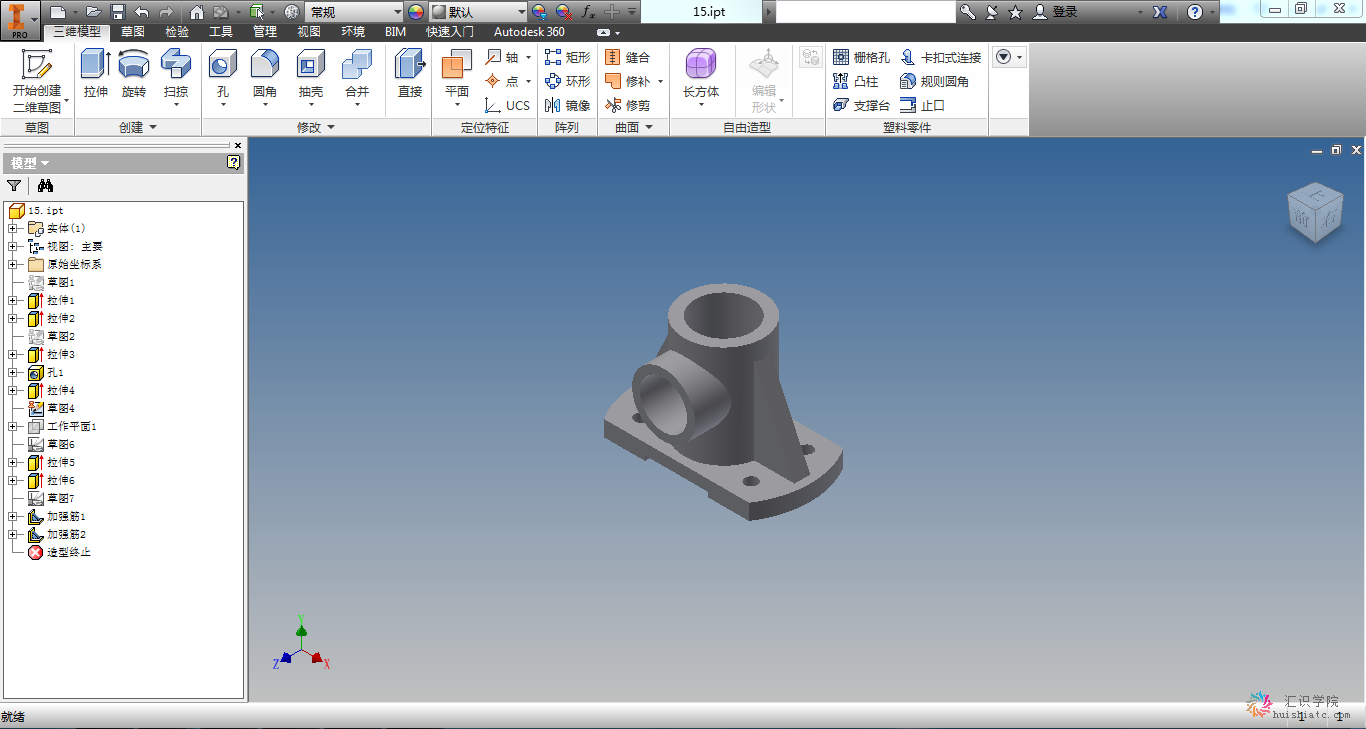This screenshot has height=729, width=1366.
Task: Click the binoculars Find icon in browser
Action: [x=45, y=185]
